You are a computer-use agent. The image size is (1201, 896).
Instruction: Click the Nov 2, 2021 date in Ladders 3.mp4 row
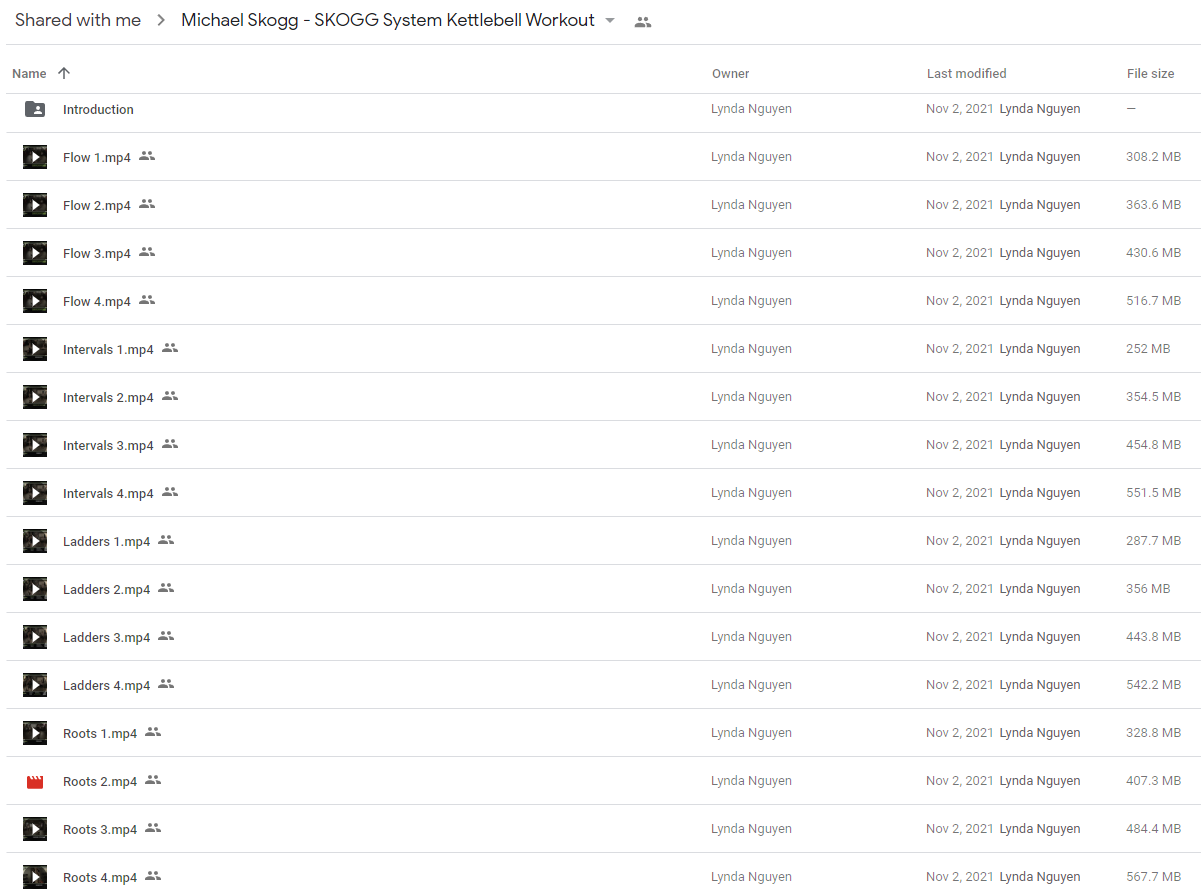(x=960, y=637)
